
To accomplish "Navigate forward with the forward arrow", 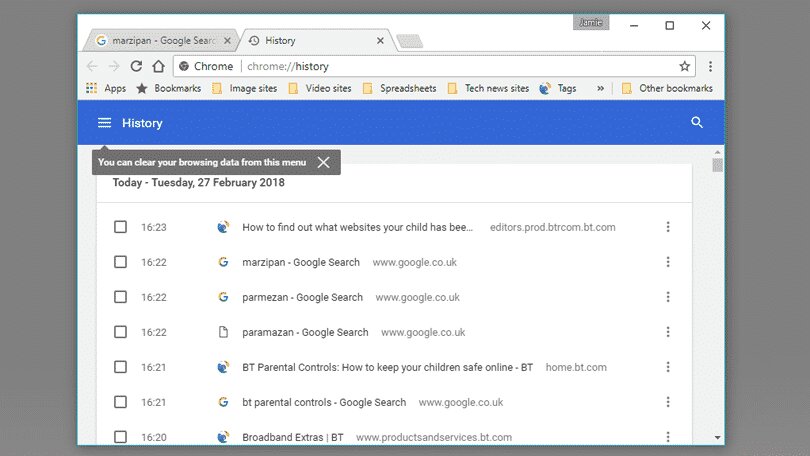I will (x=114, y=66).
